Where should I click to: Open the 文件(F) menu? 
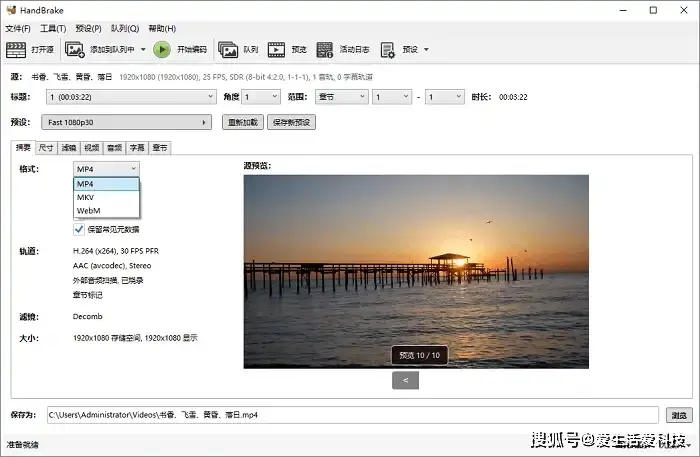pyautogui.click(x=18, y=29)
